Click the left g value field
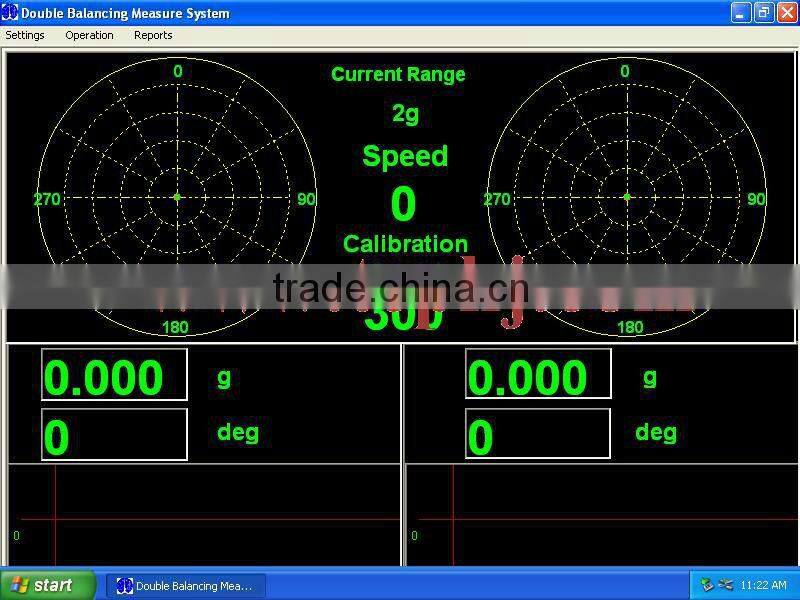Viewport: 800px width, 600px height. pyautogui.click(x=114, y=375)
